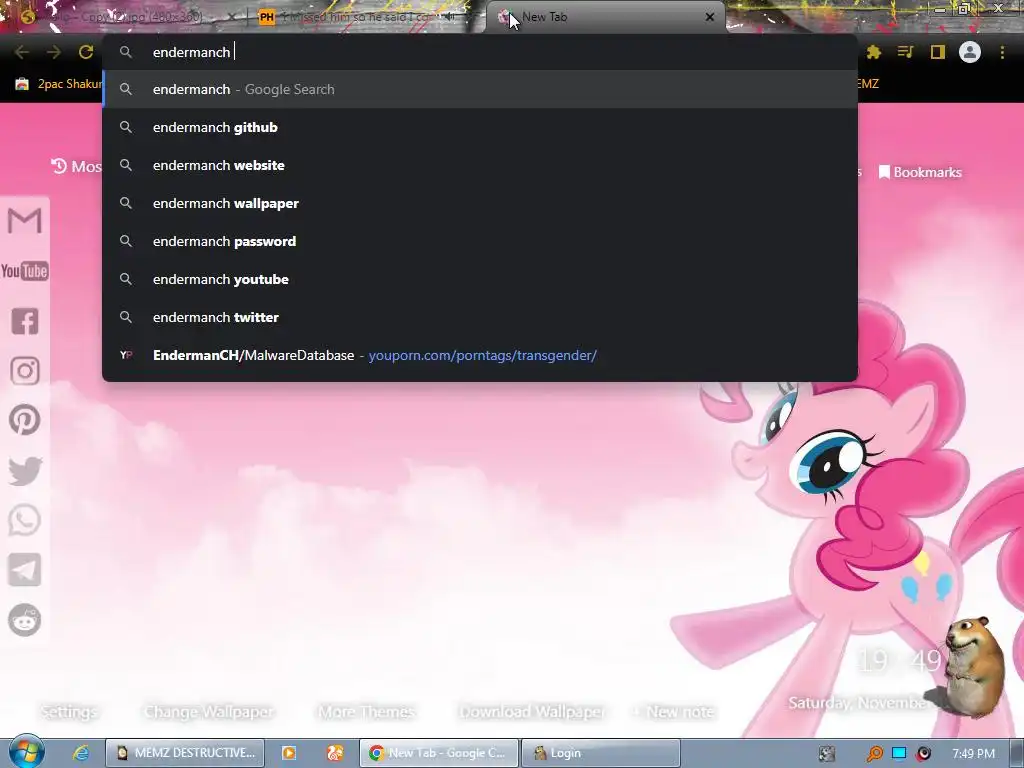Click the Change Wallpaper button
This screenshot has width=1024, height=768.
click(x=209, y=712)
